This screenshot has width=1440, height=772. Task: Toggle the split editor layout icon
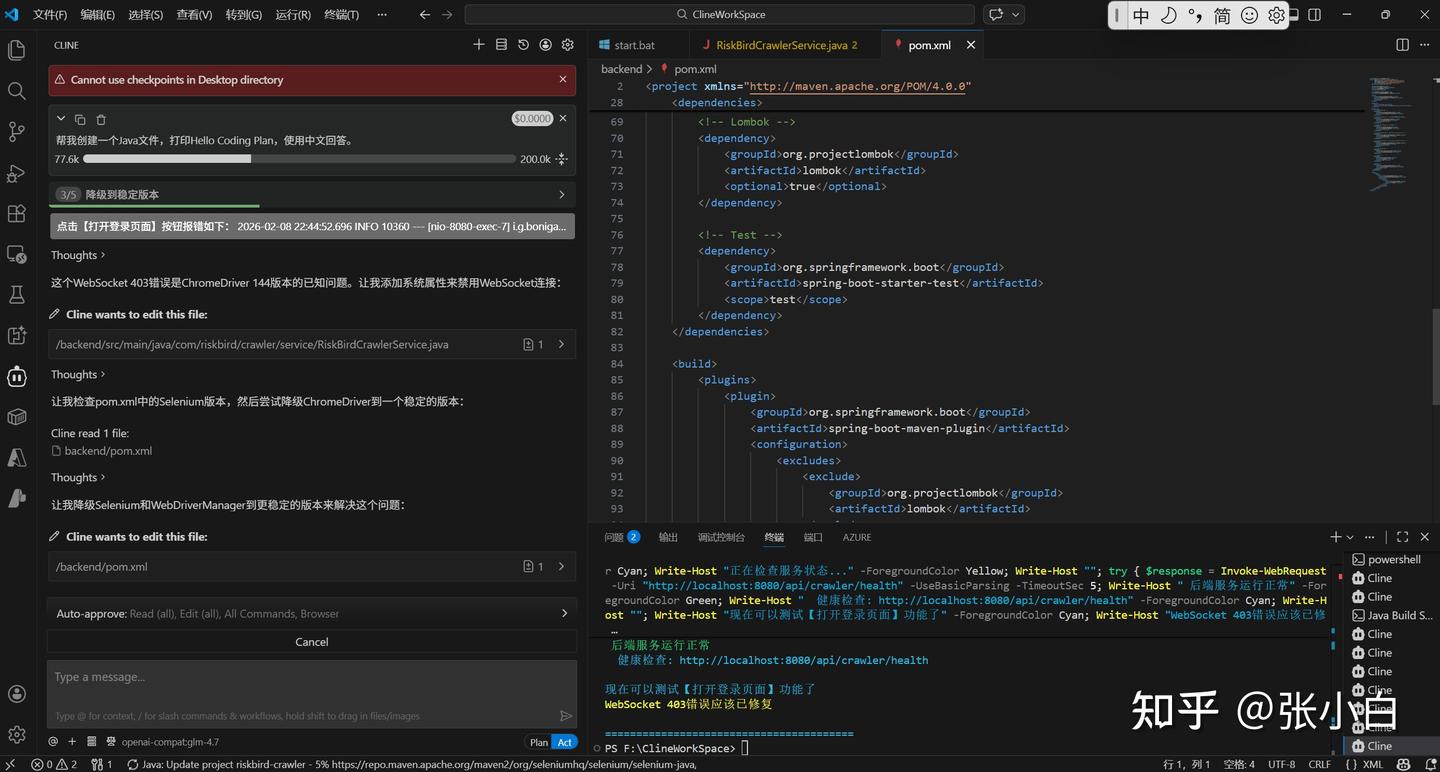(x=1402, y=45)
